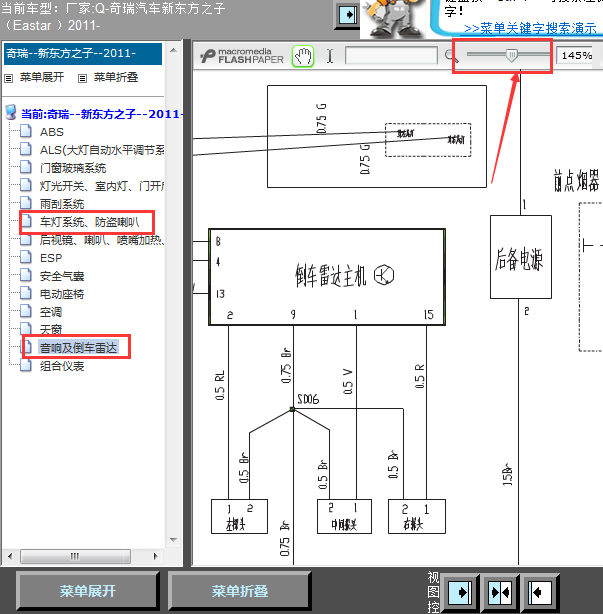Image resolution: width=603 pixels, height=614 pixels.
Task: Click document icon next to 门窗玻璃系统
Action: pos(26,167)
